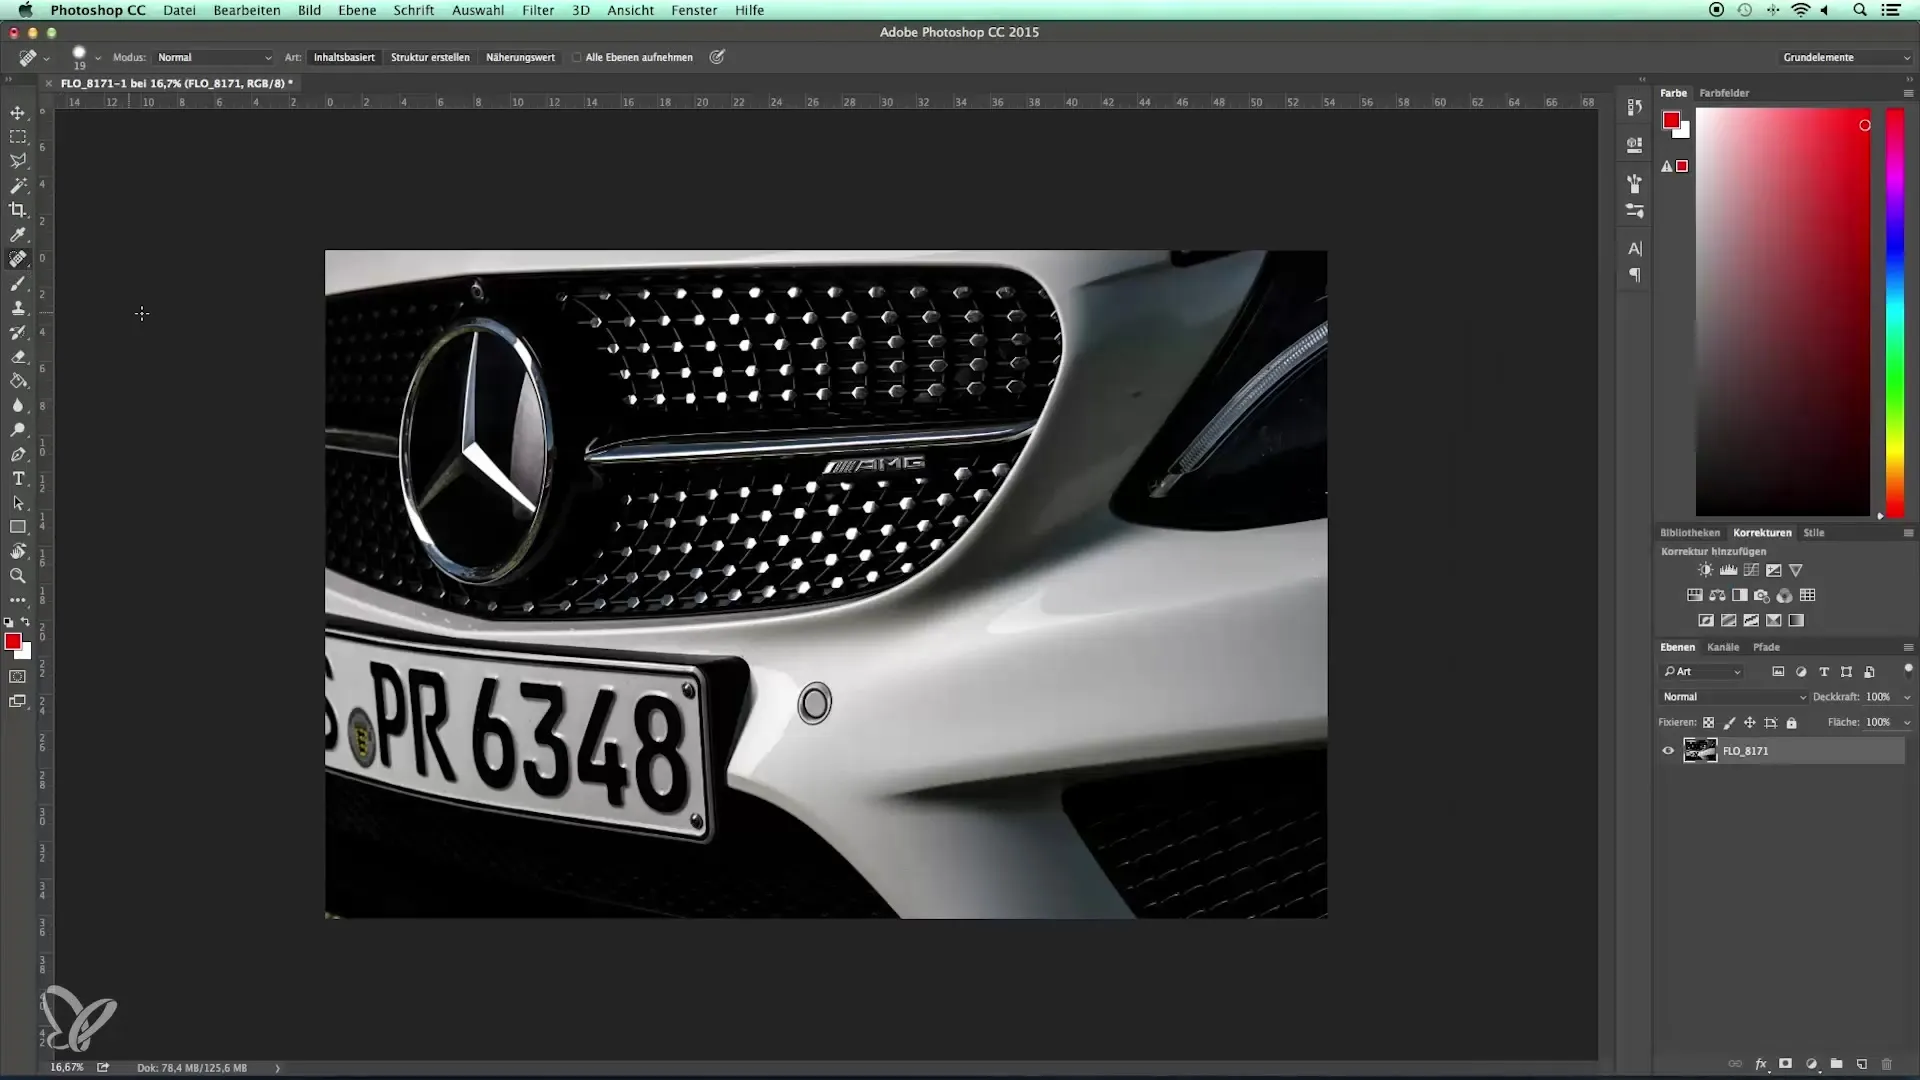The height and width of the screenshot is (1080, 1920).
Task: Select the Rectangle shape tool
Action: coord(18,527)
